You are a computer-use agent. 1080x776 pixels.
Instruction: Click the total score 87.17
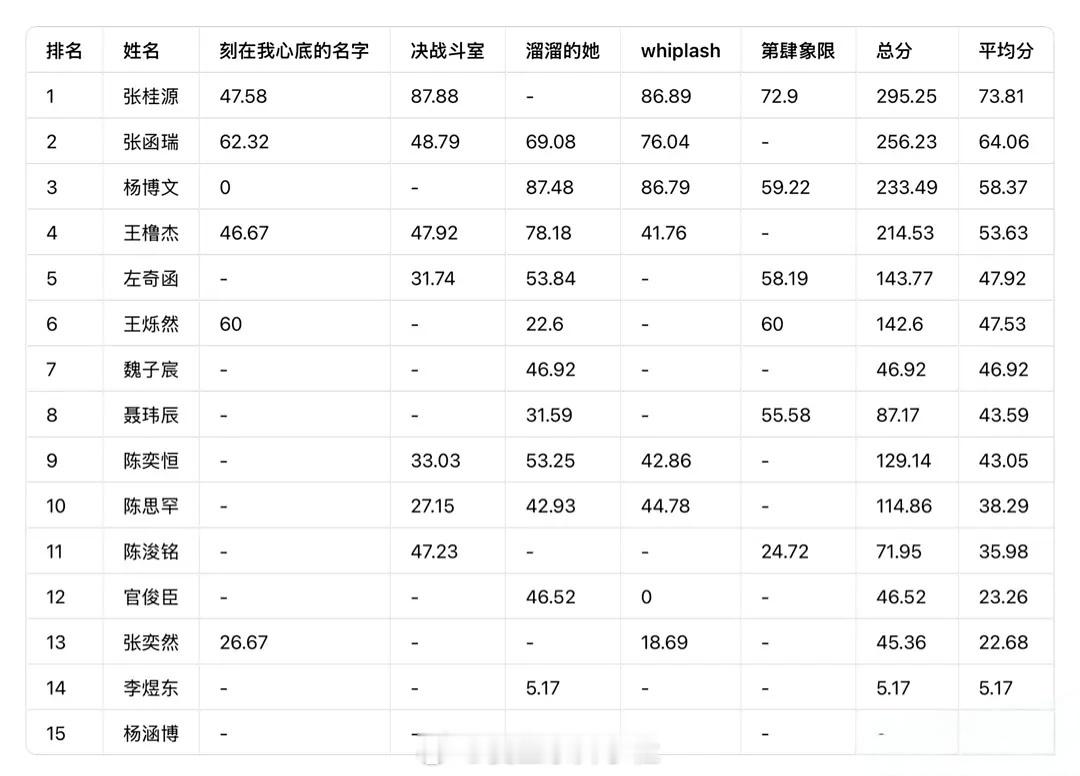pyautogui.click(x=897, y=415)
